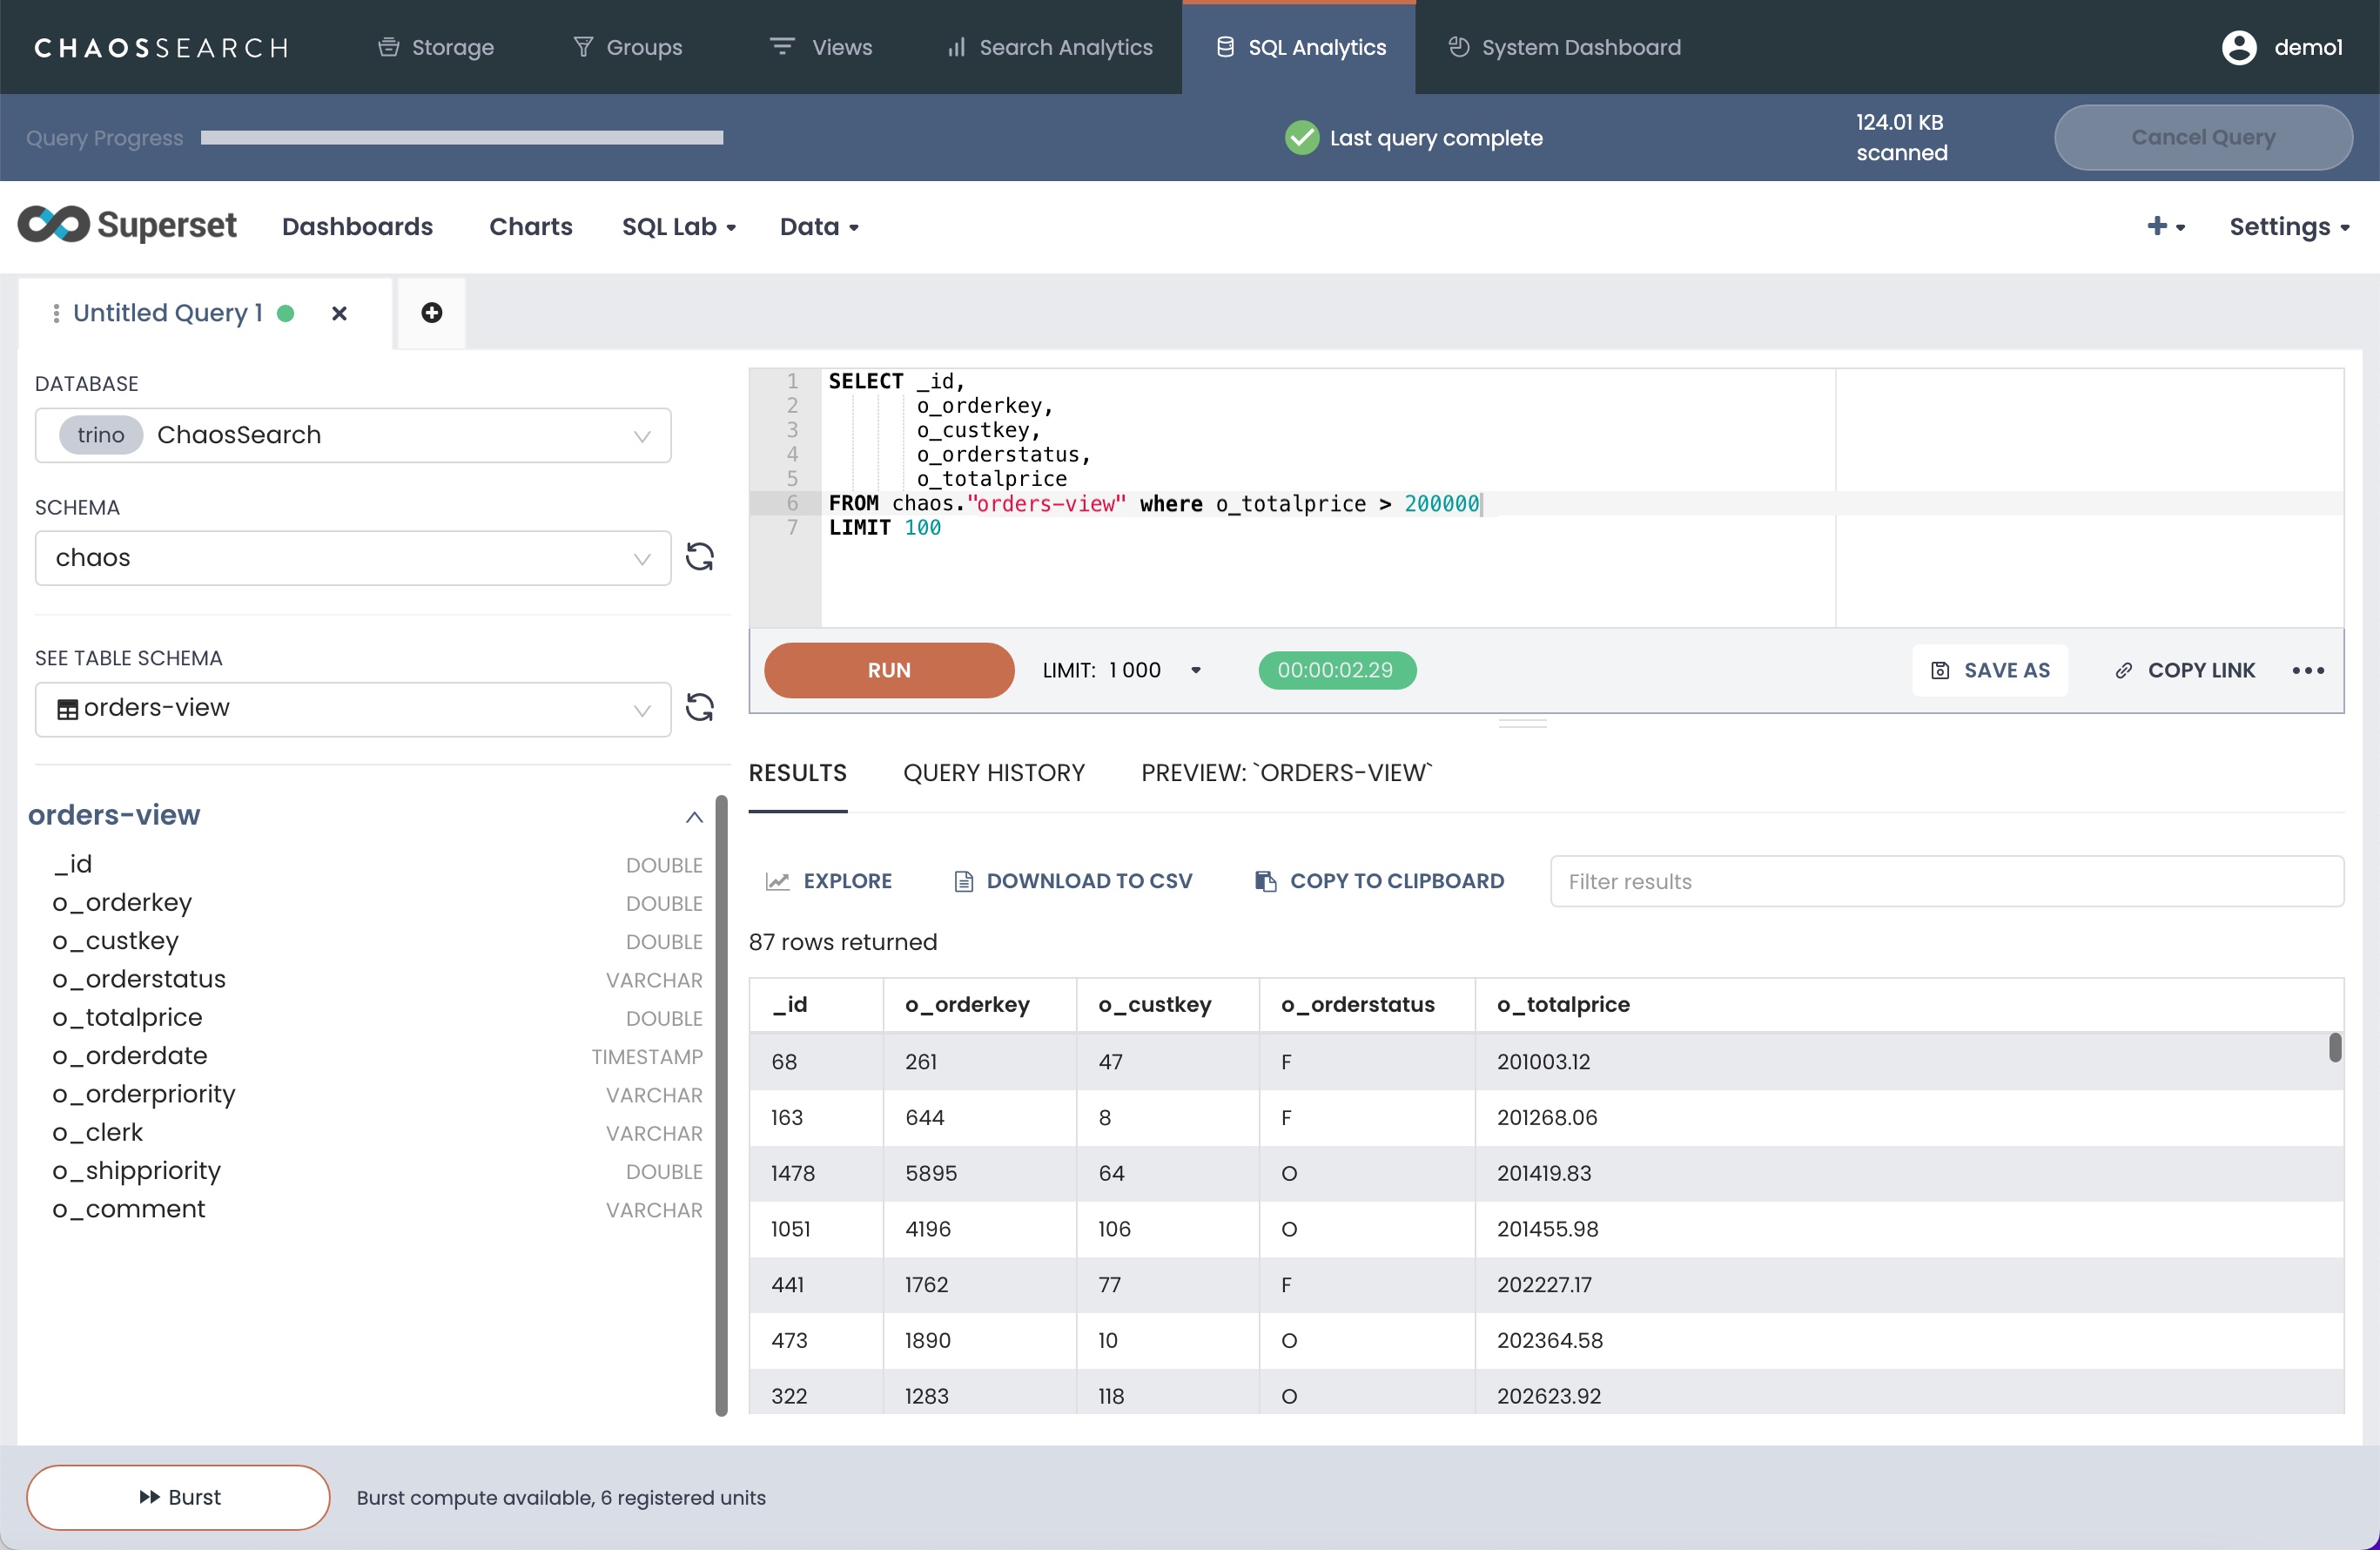Viewport: 2380px width, 1550px height.
Task: Add a new query tab with plus icon
Action: point(431,313)
